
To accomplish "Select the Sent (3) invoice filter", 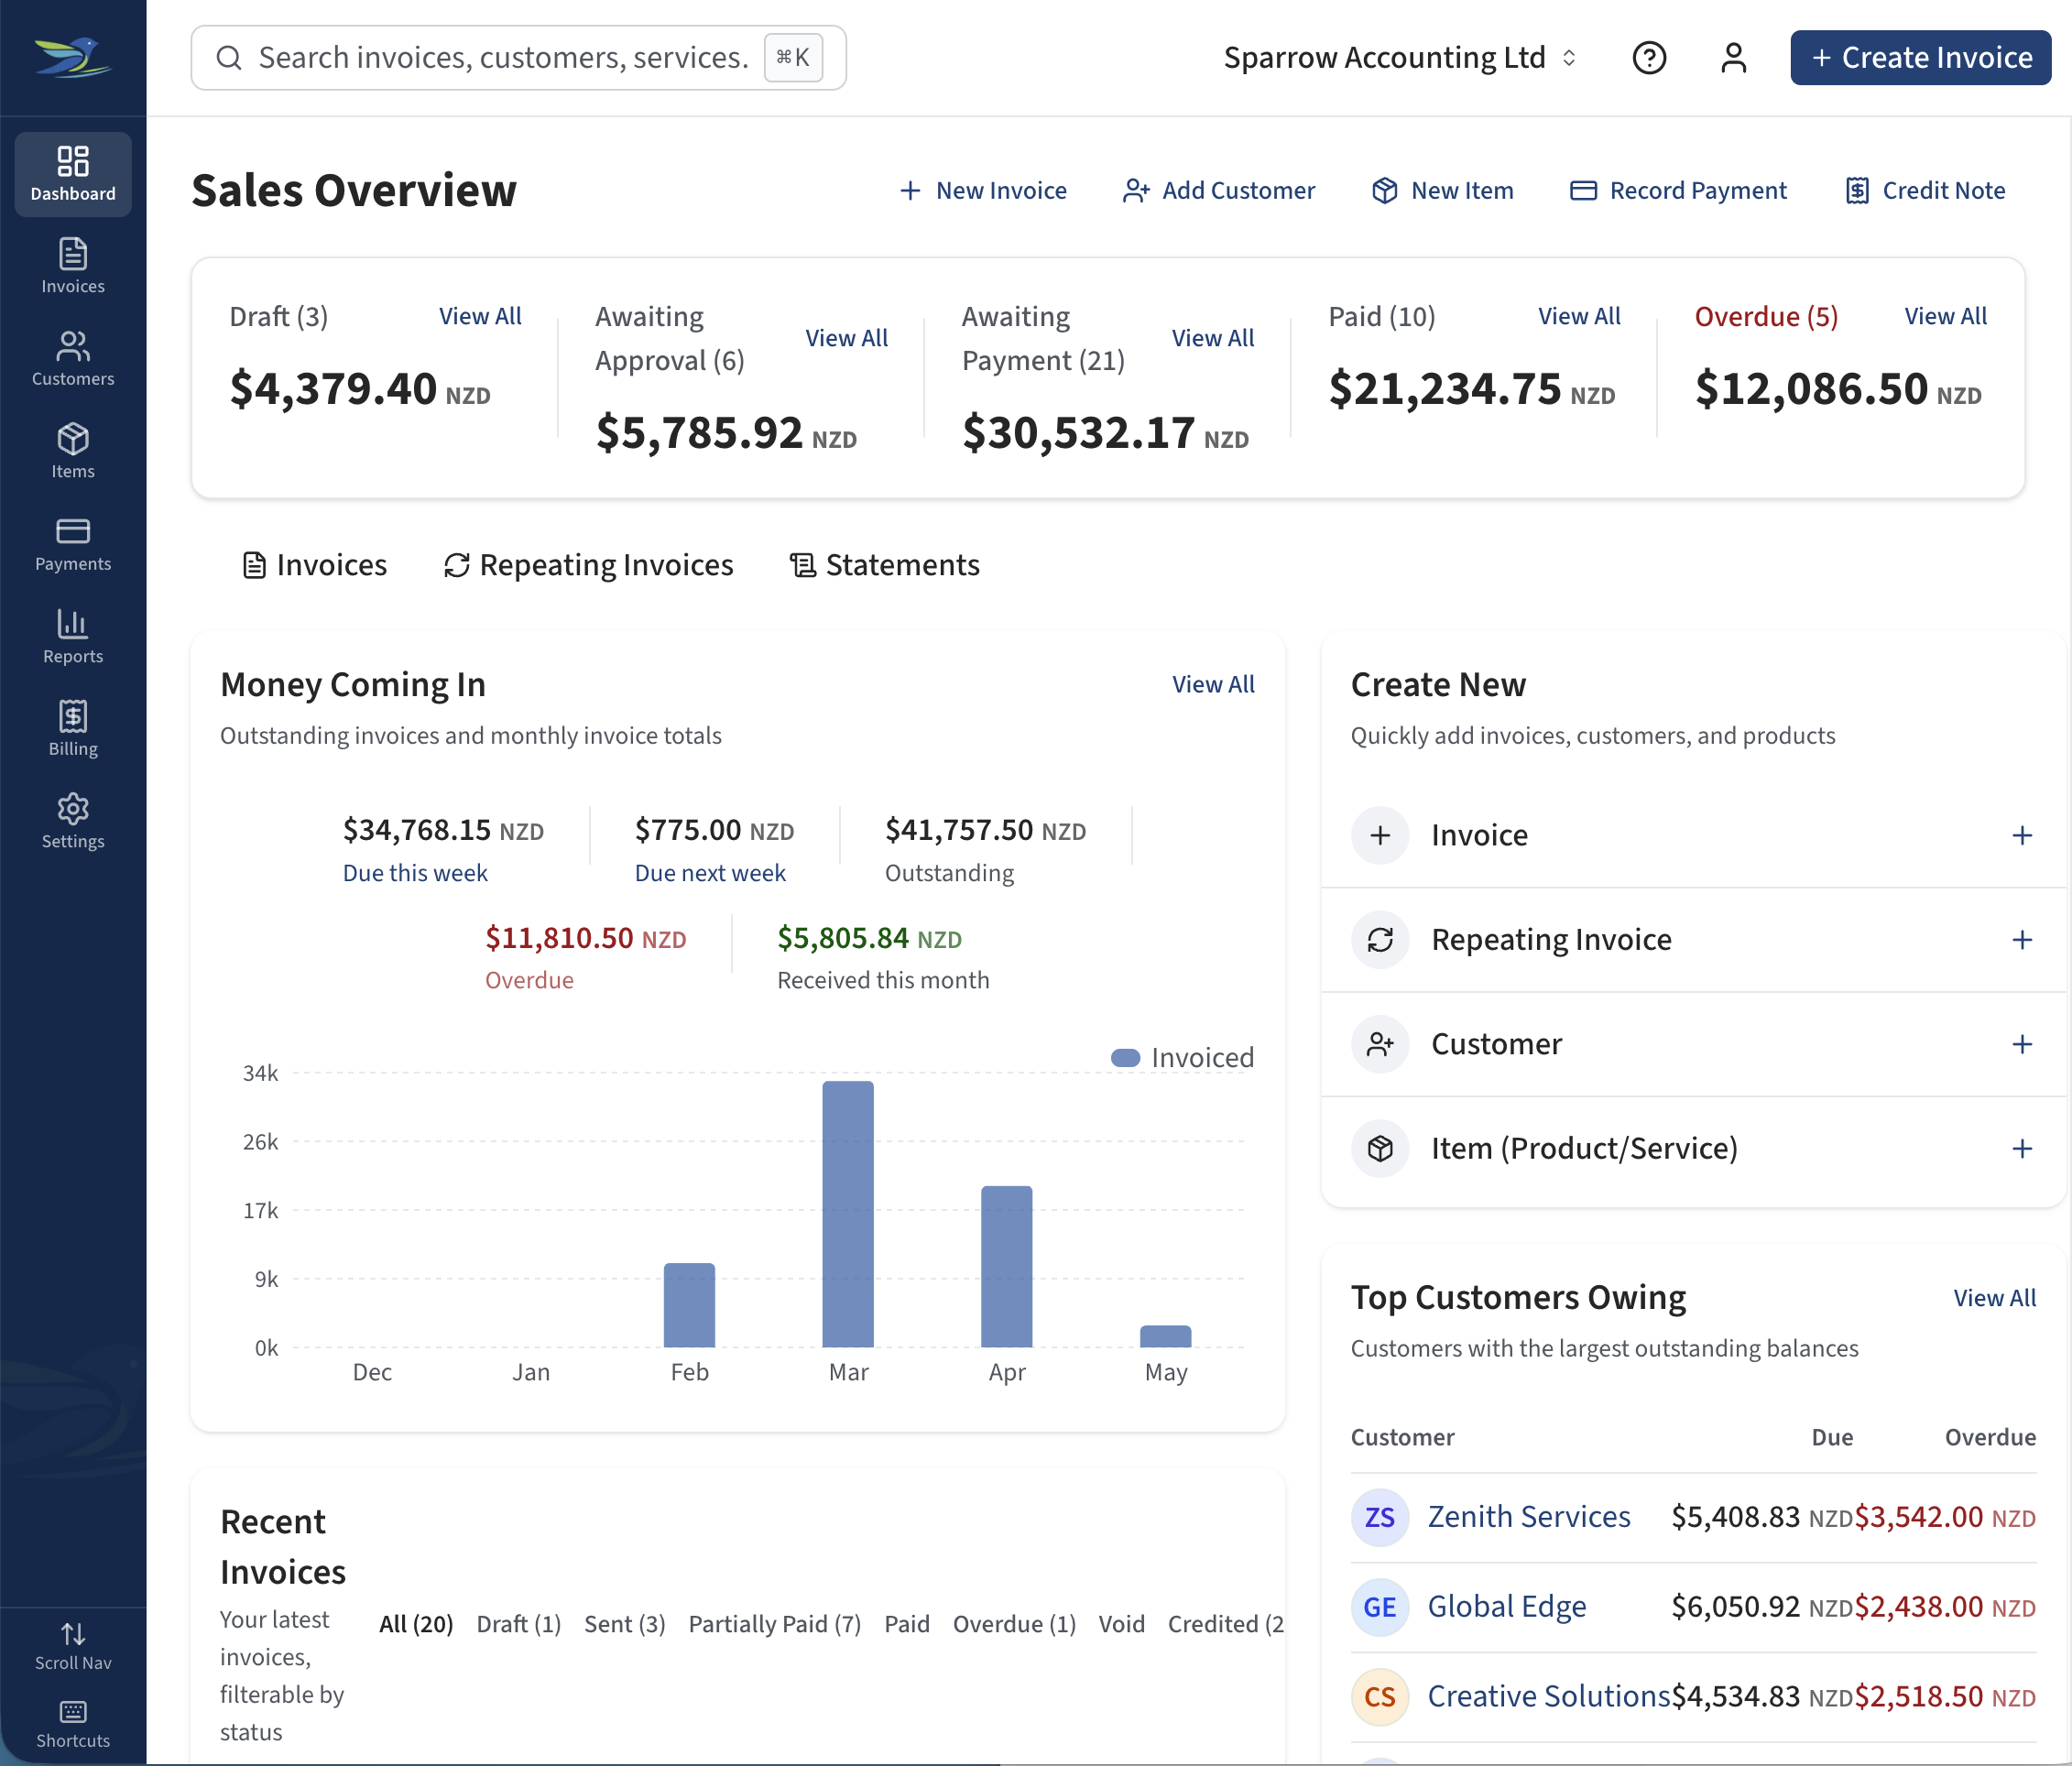I will click(x=624, y=1624).
